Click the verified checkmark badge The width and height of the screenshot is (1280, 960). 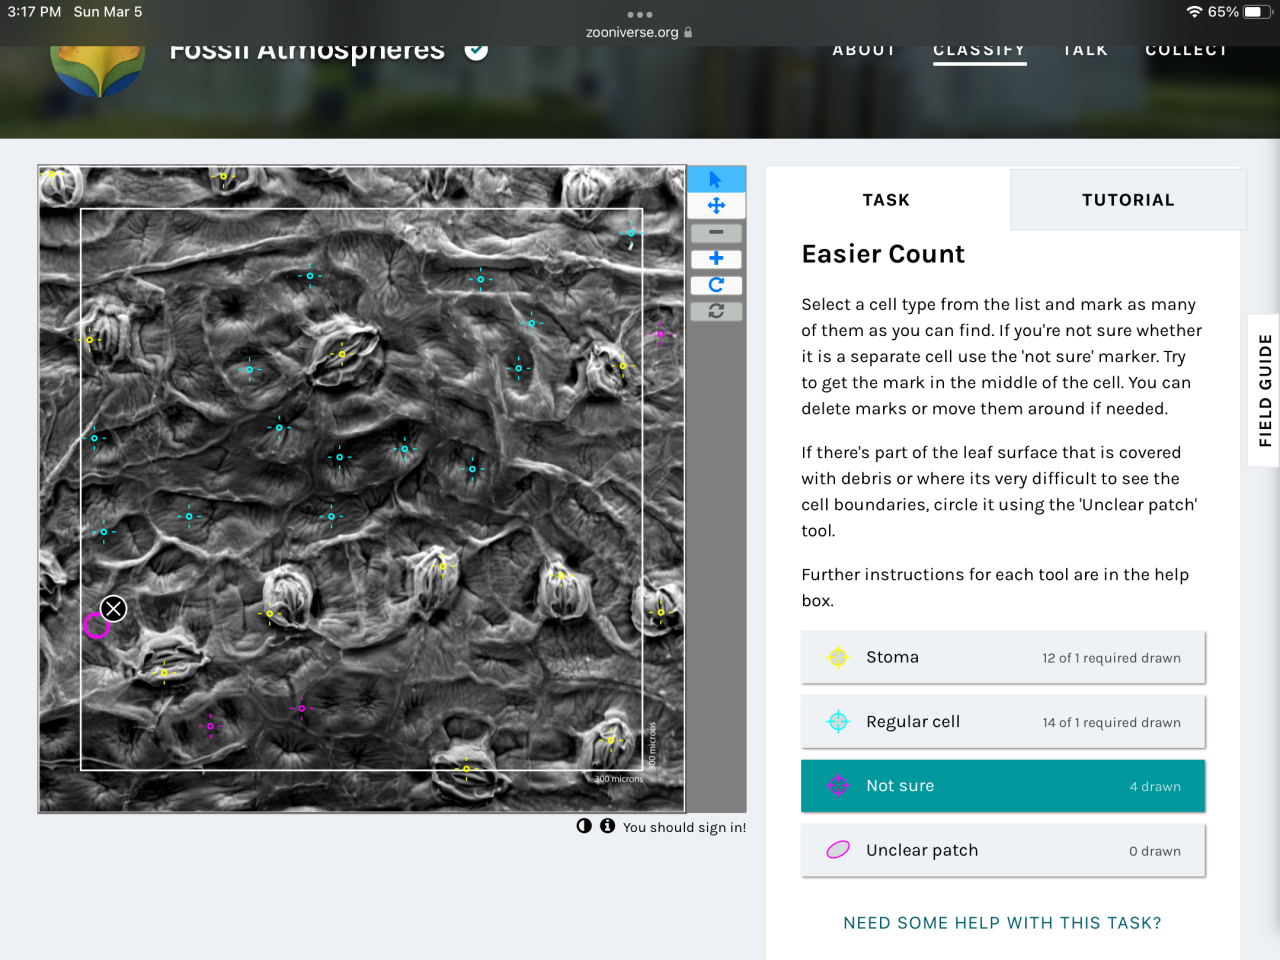pos(477,49)
